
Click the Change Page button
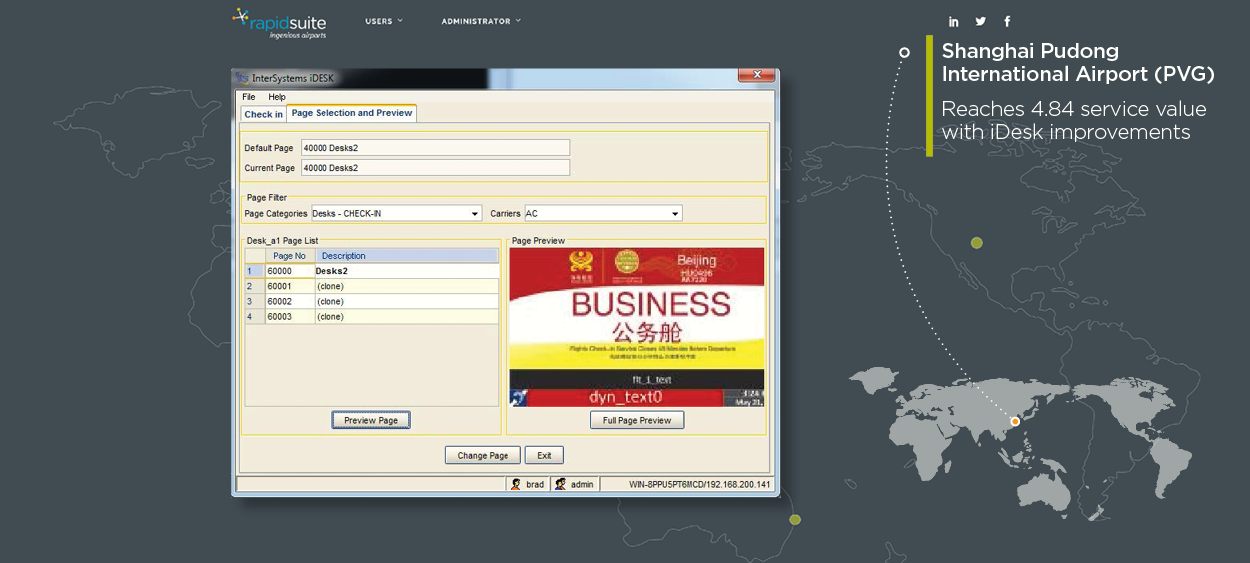point(483,455)
